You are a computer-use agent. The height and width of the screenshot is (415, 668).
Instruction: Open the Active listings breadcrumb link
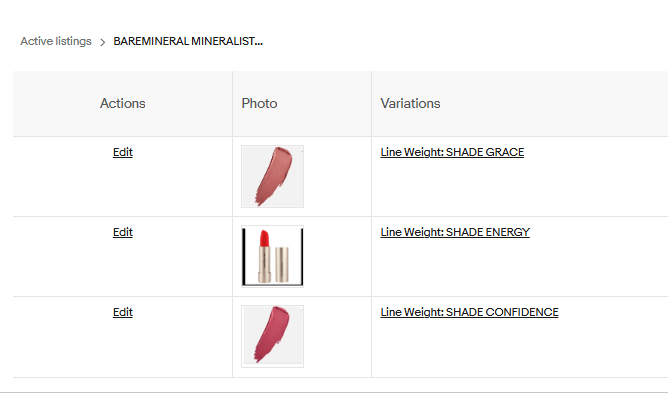(x=56, y=42)
